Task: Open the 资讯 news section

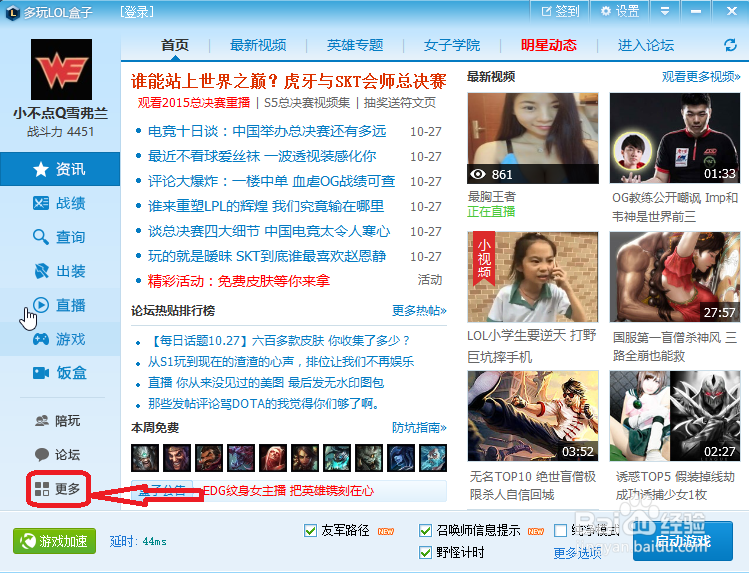Action: click(x=60, y=169)
